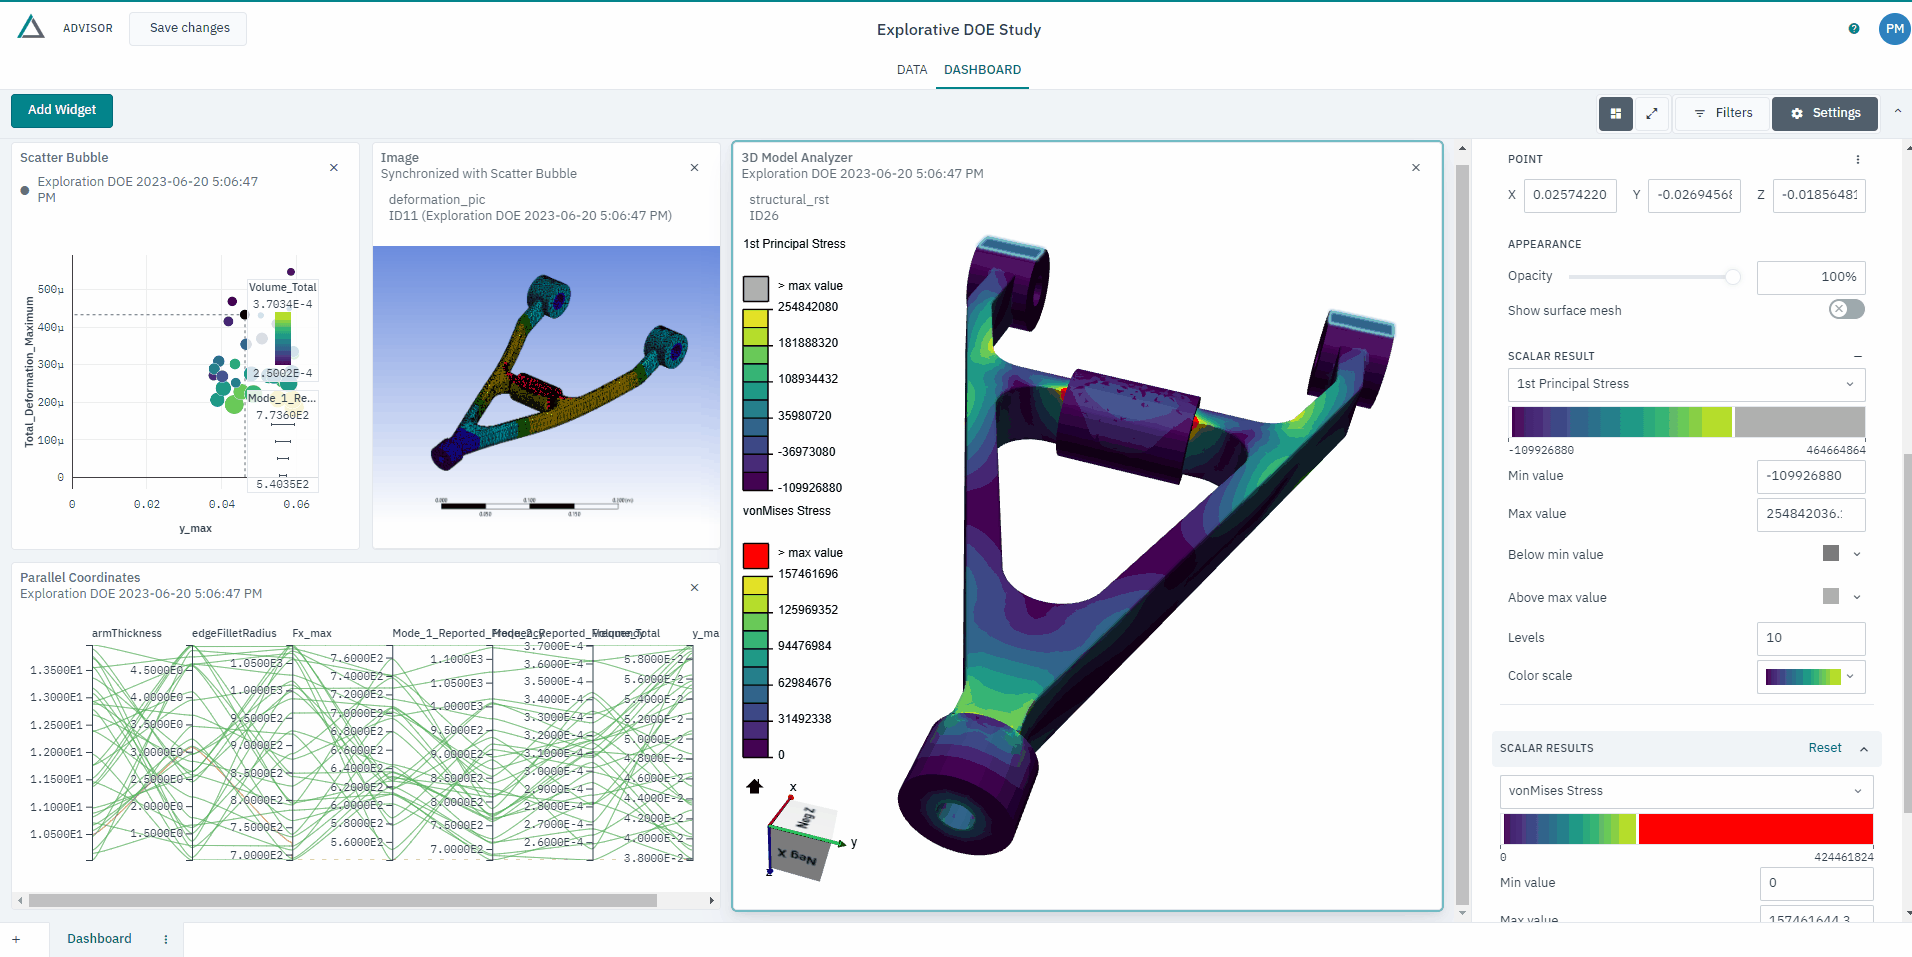Toggle the Show surface mesh switch
This screenshot has width=1912, height=957.
pyautogui.click(x=1846, y=310)
